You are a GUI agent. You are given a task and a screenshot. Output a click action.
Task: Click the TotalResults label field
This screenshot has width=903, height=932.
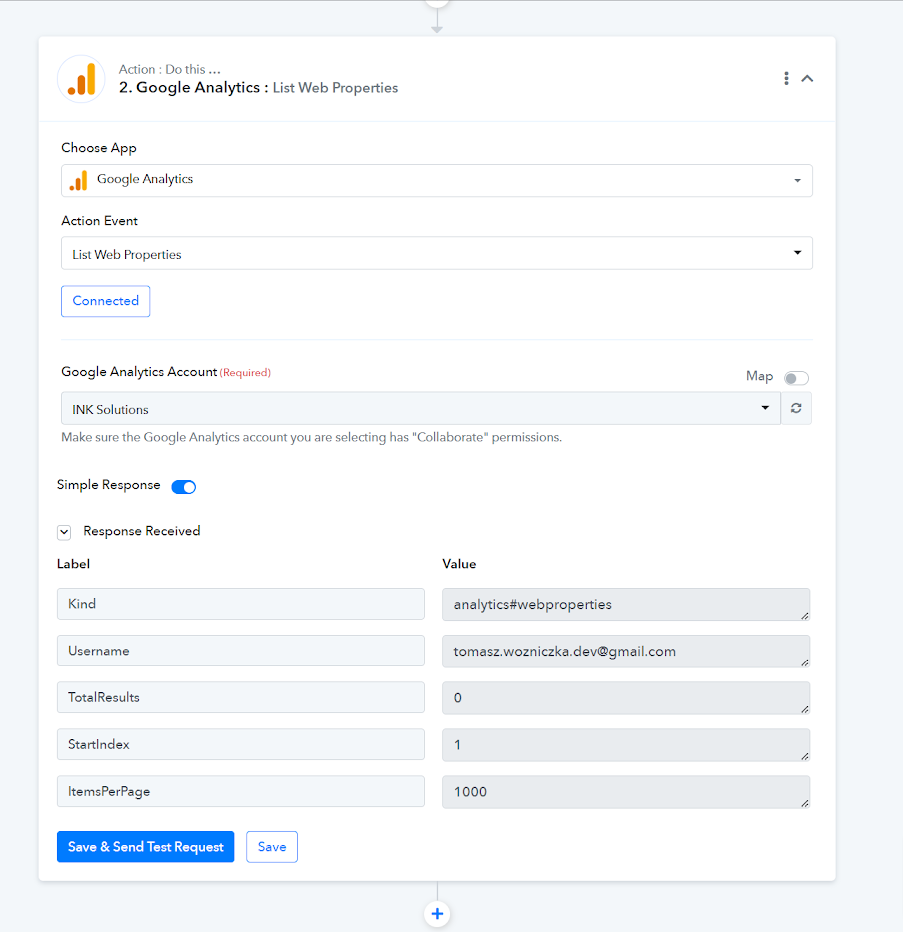241,697
